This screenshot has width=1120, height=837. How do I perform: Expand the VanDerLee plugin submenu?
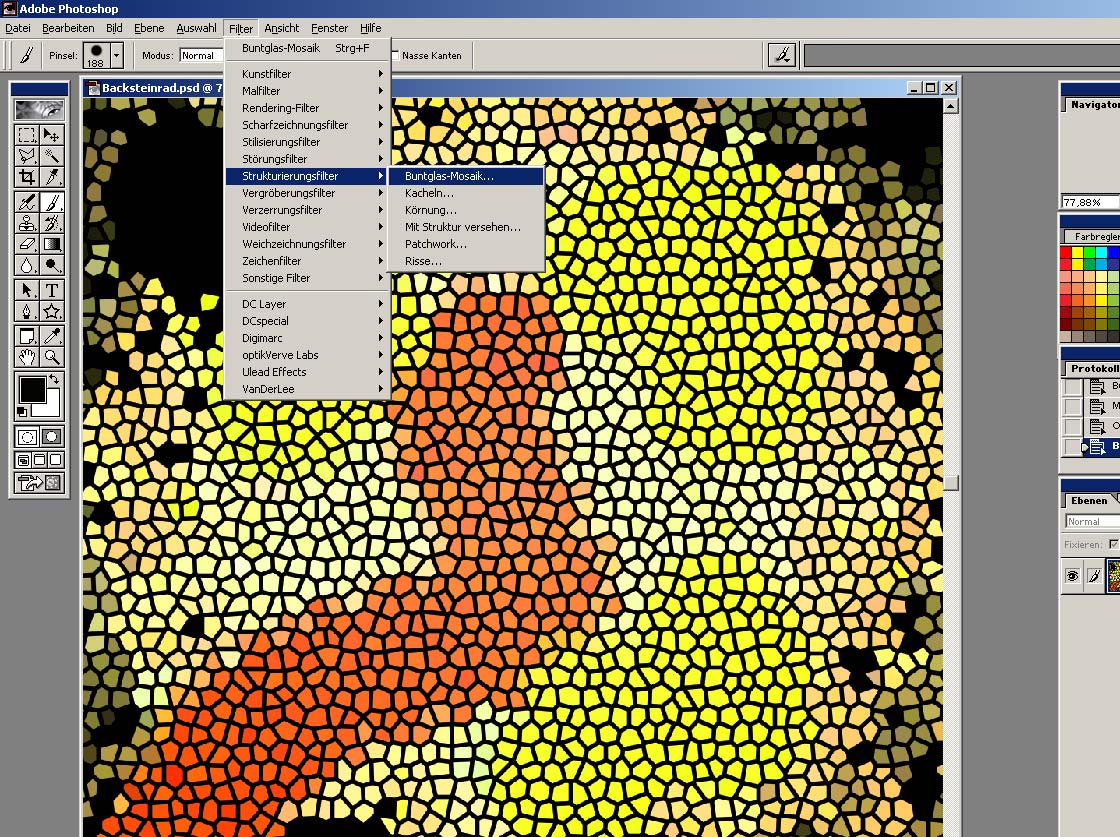(308, 389)
